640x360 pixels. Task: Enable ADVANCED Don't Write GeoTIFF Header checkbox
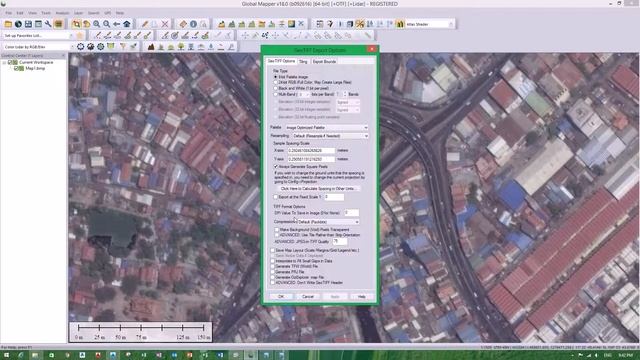point(273,282)
